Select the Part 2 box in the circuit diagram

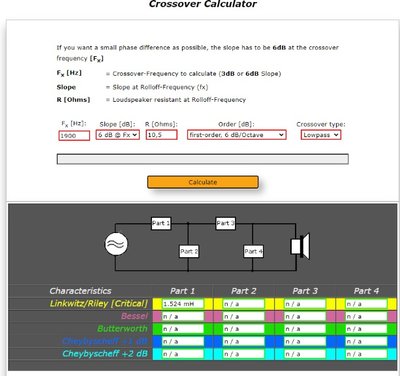coord(189,251)
